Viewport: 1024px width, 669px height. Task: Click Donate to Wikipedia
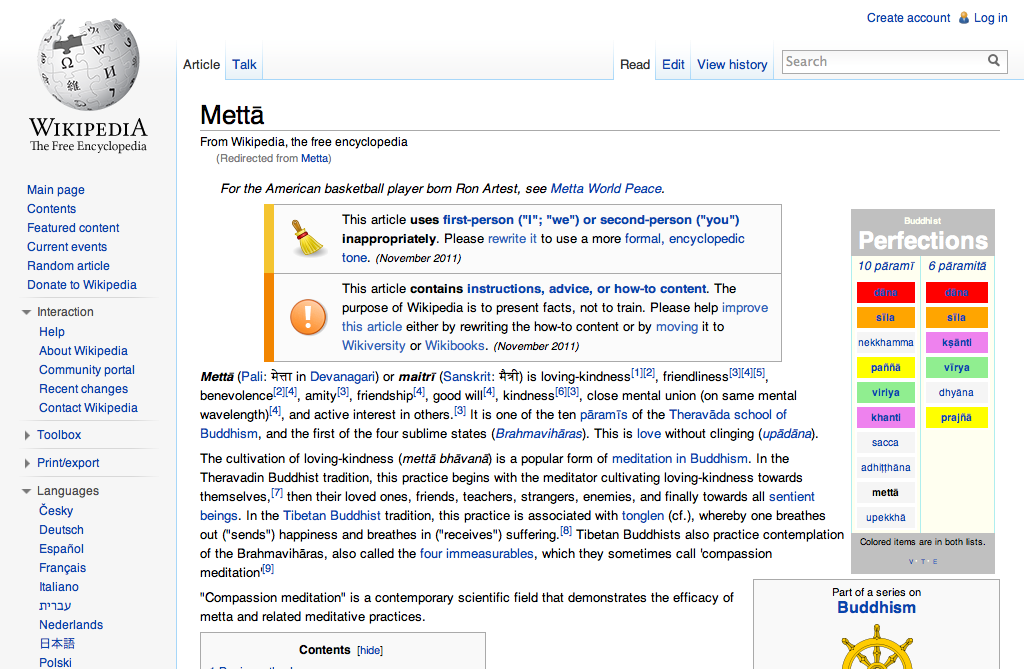[82, 285]
